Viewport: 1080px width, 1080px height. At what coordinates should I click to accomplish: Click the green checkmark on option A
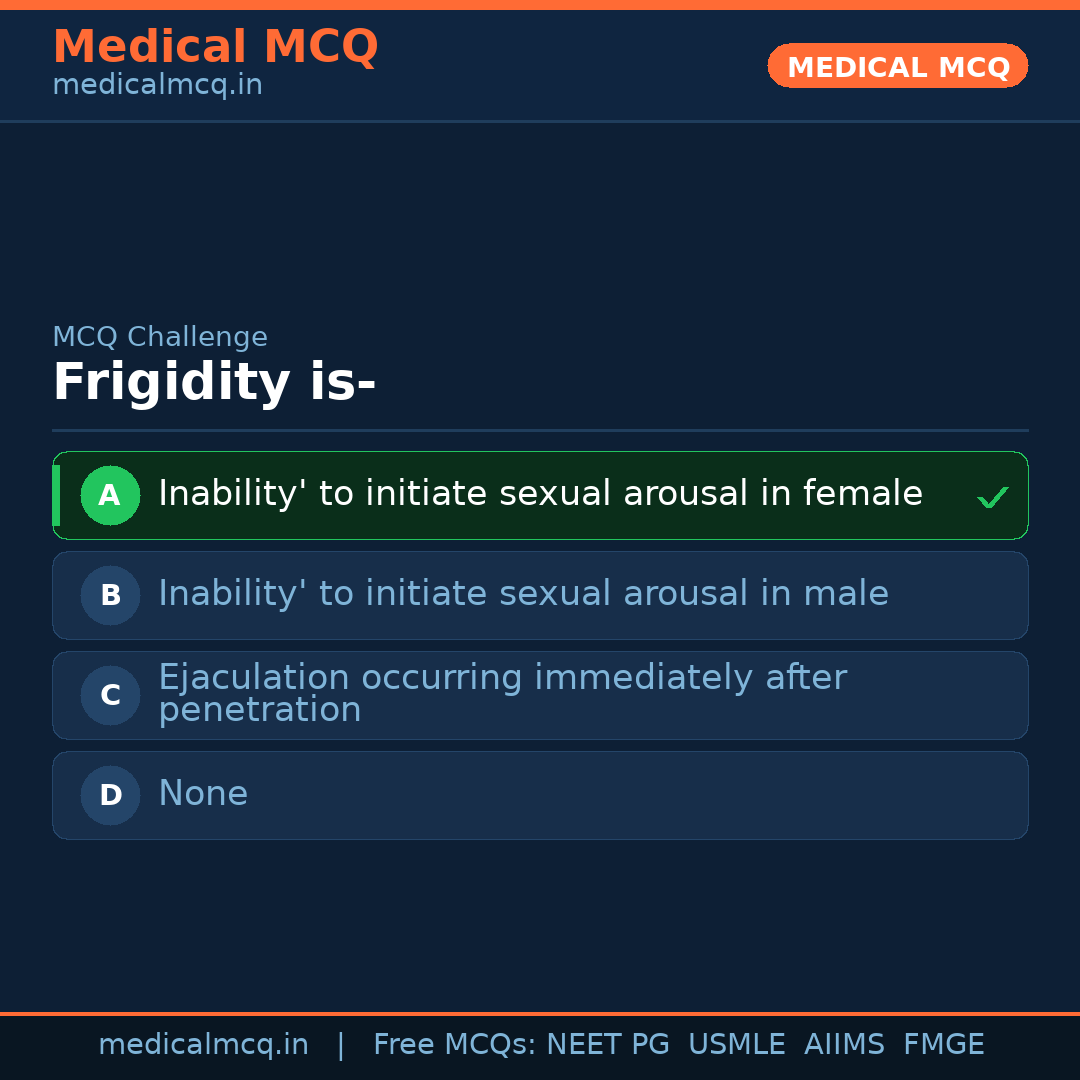click(992, 497)
